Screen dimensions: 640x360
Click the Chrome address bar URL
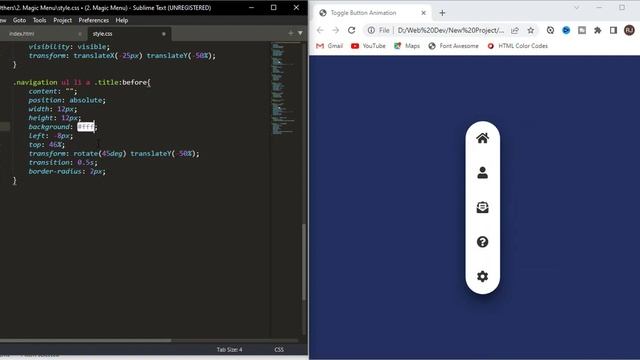pyautogui.click(x=451, y=30)
